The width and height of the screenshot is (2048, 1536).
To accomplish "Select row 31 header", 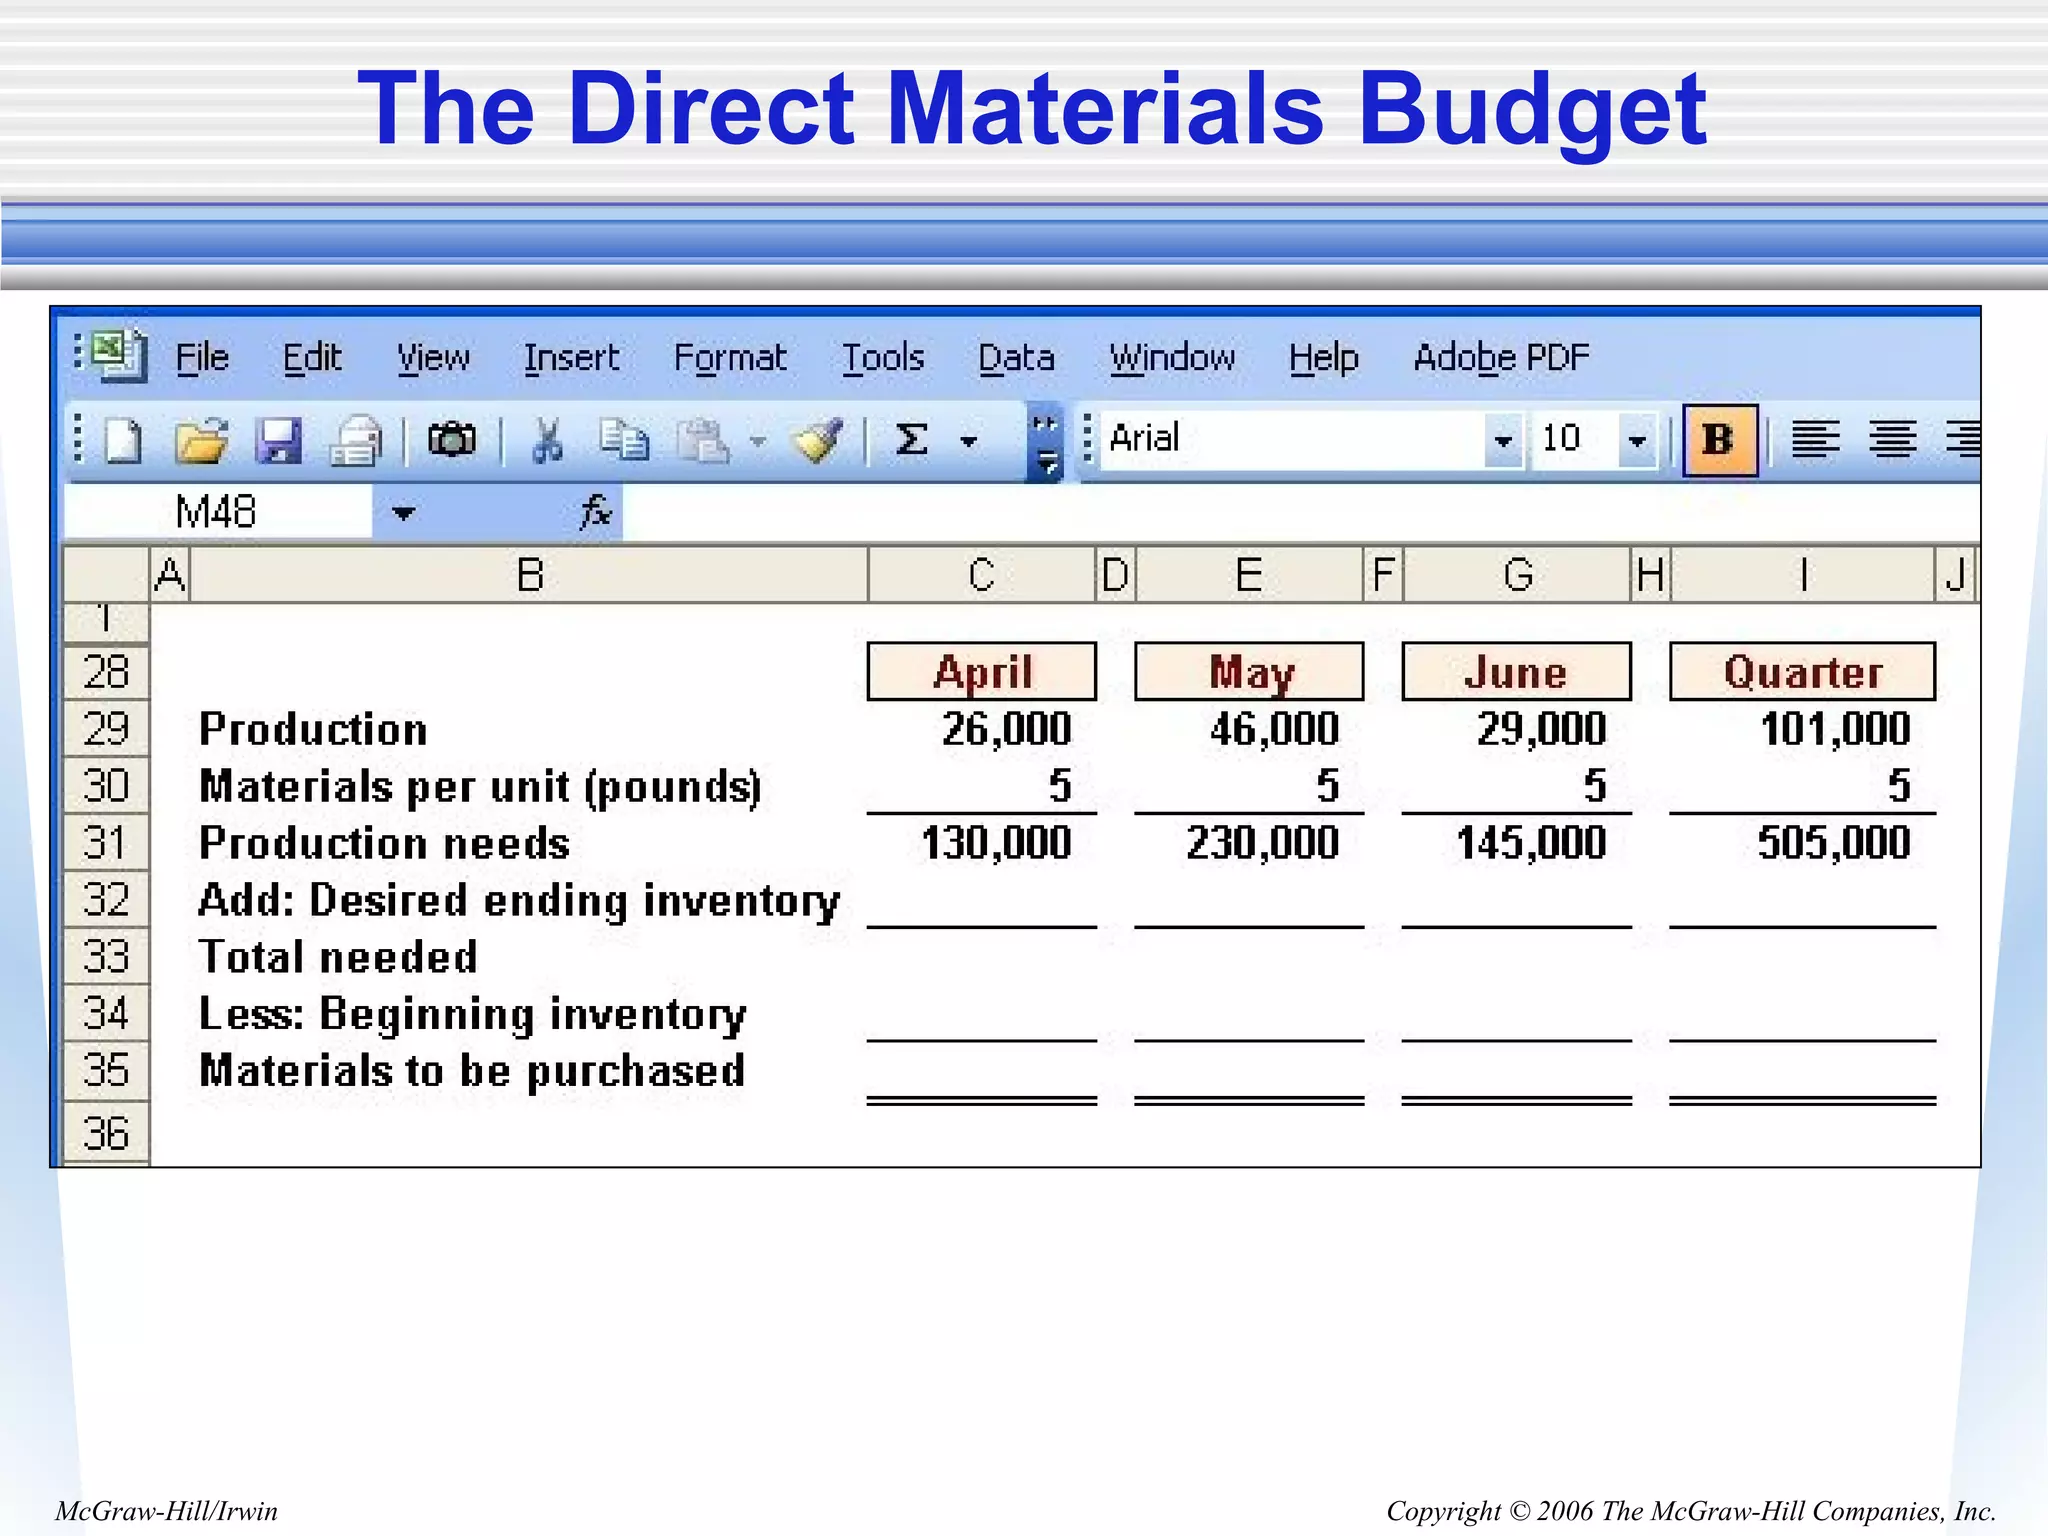I will [x=106, y=843].
